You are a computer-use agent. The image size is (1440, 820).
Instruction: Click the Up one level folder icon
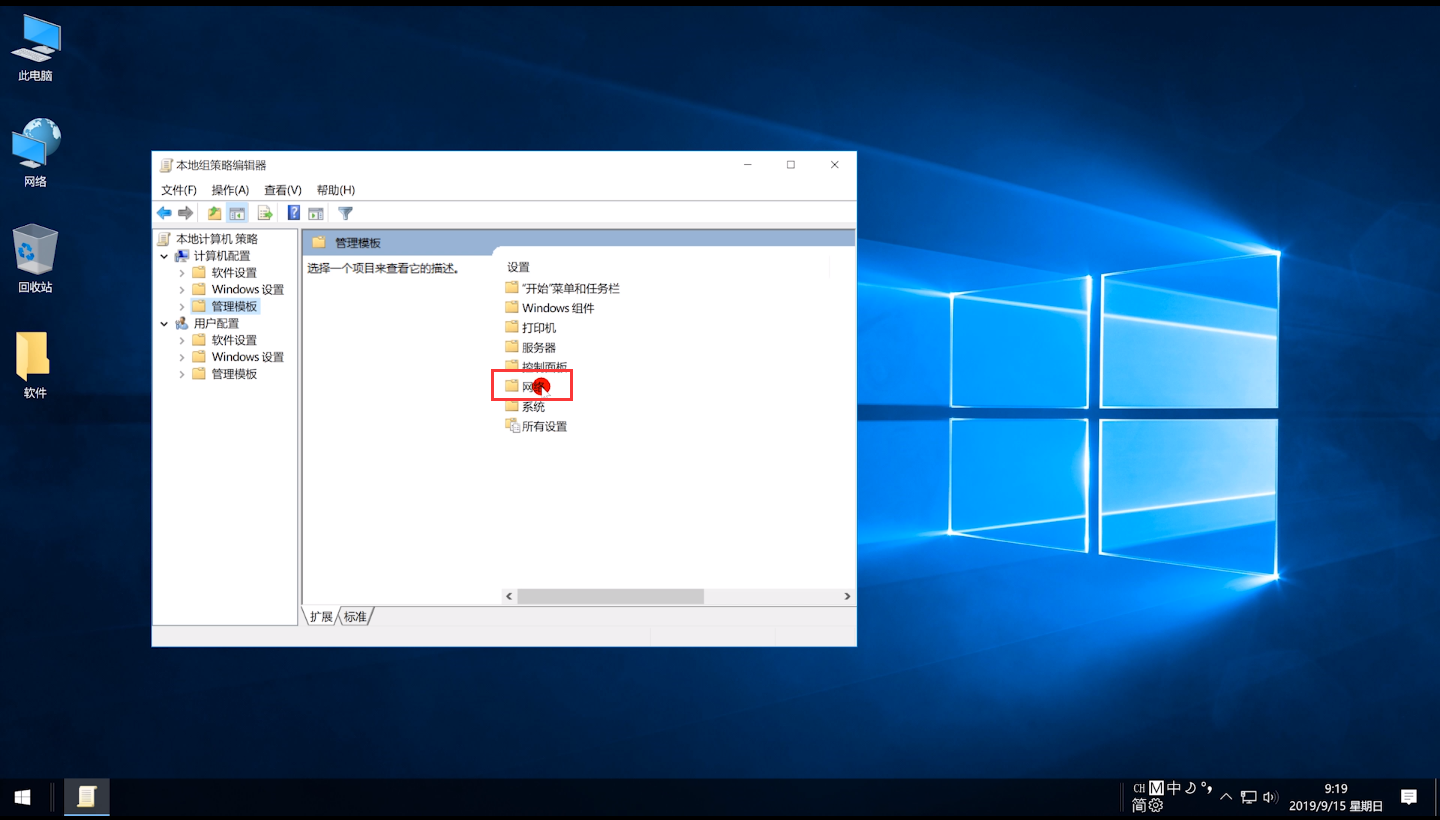tap(214, 213)
